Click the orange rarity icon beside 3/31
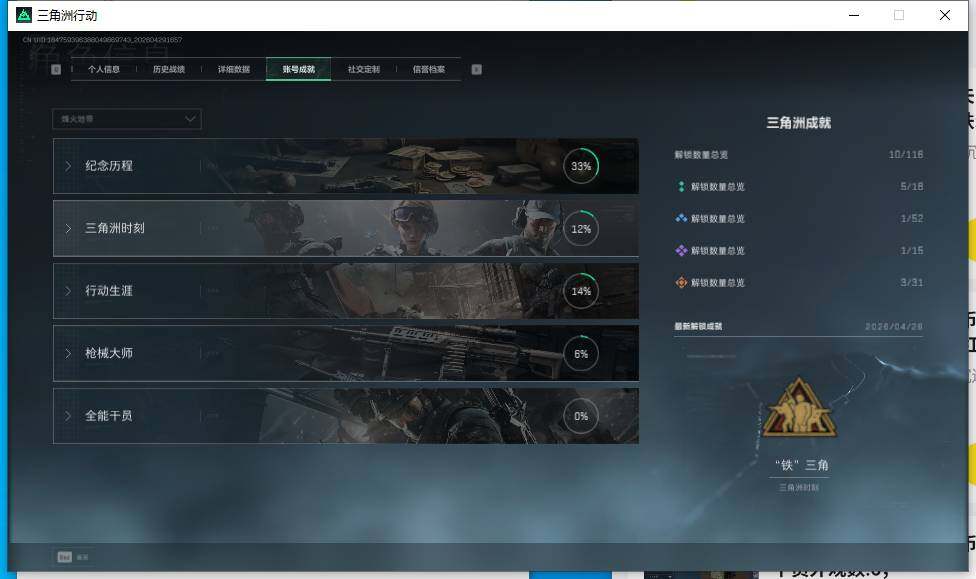976x579 pixels. pos(681,283)
